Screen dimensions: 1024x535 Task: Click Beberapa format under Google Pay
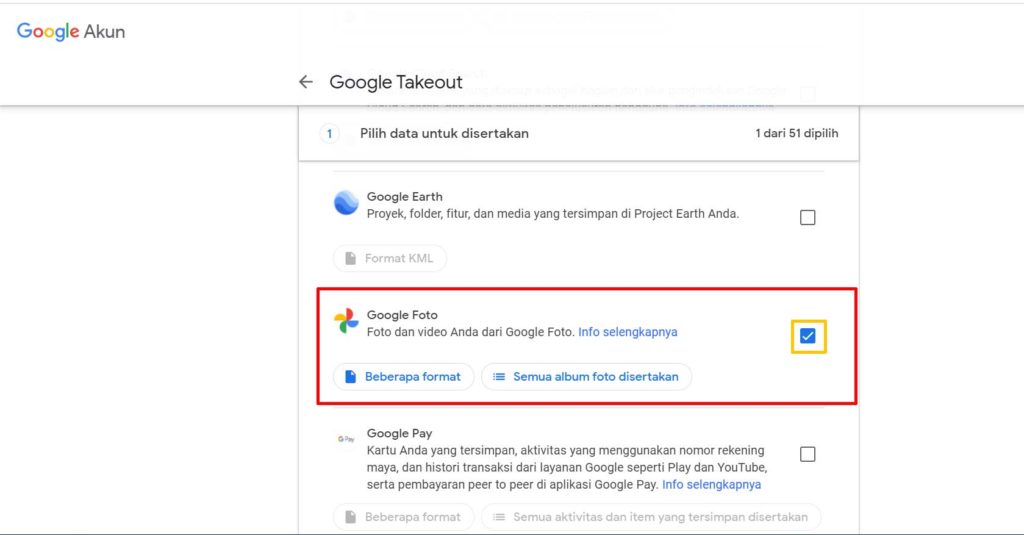[404, 517]
